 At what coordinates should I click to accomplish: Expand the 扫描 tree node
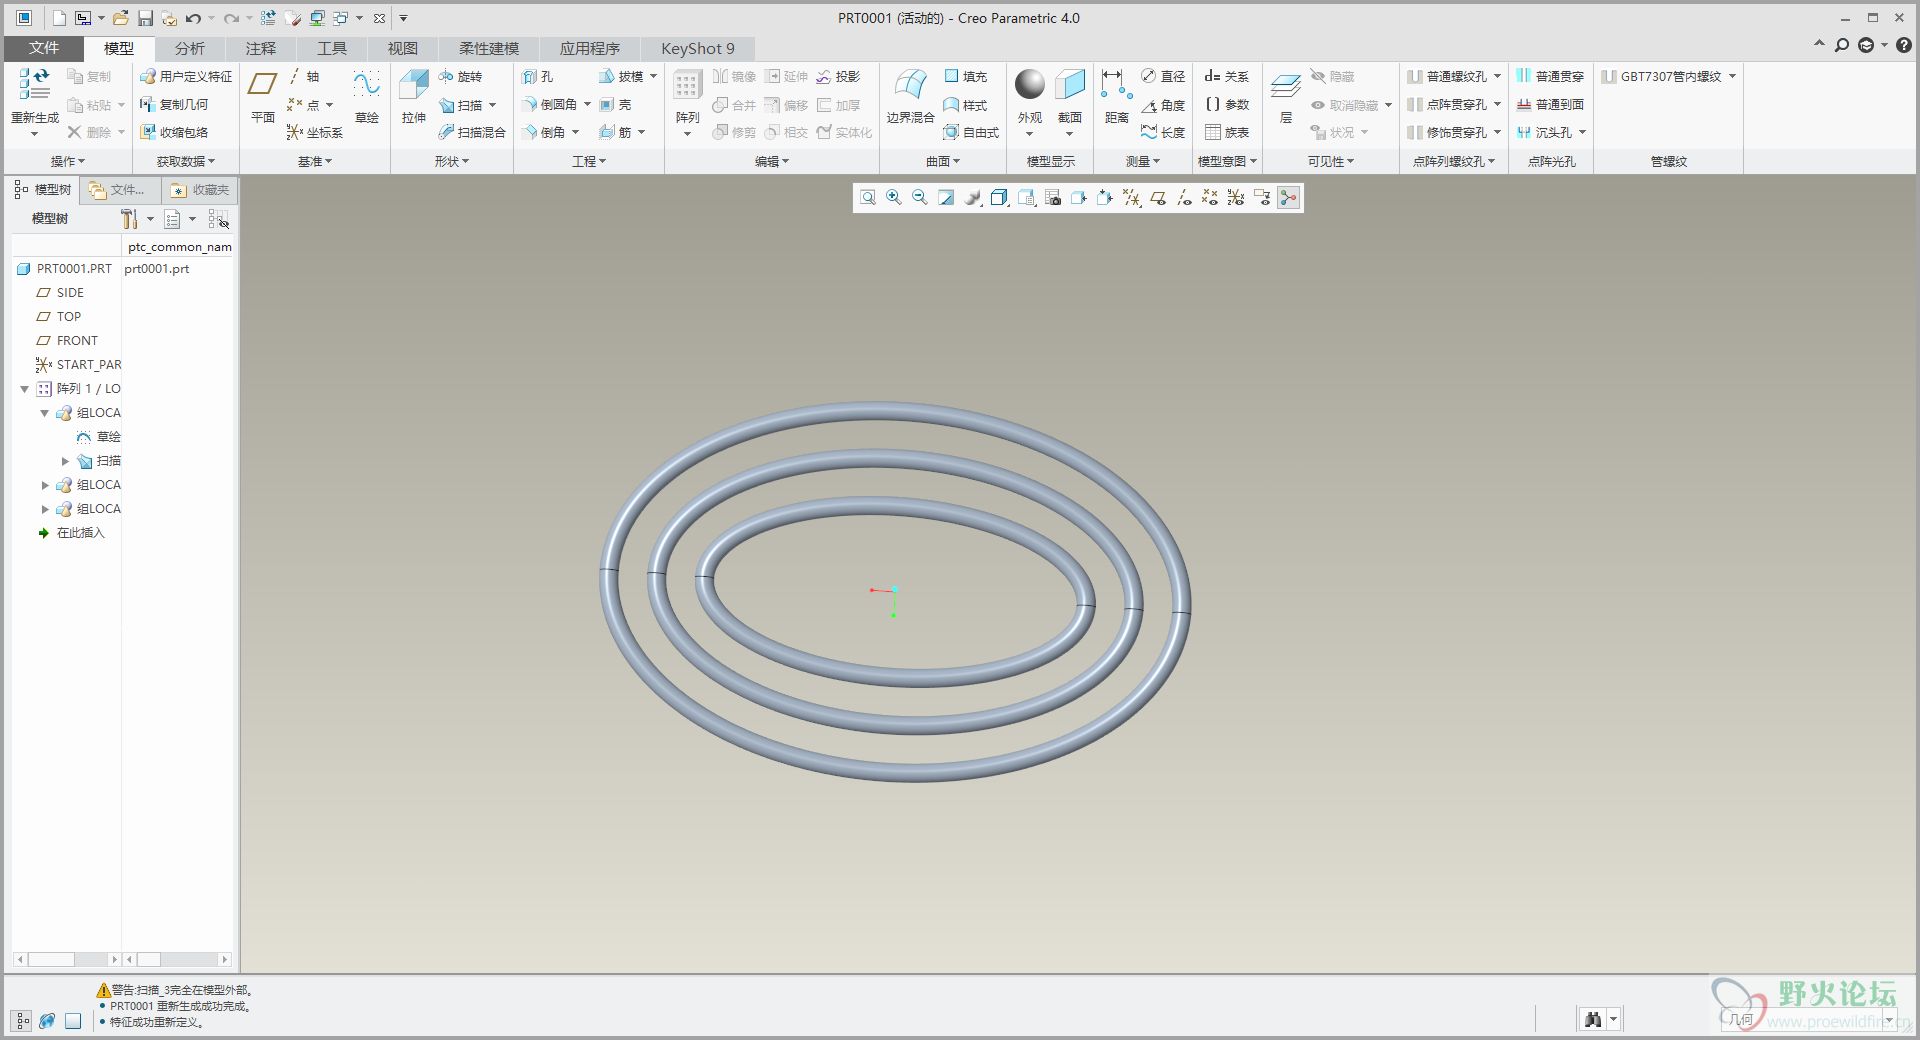click(x=65, y=461)
